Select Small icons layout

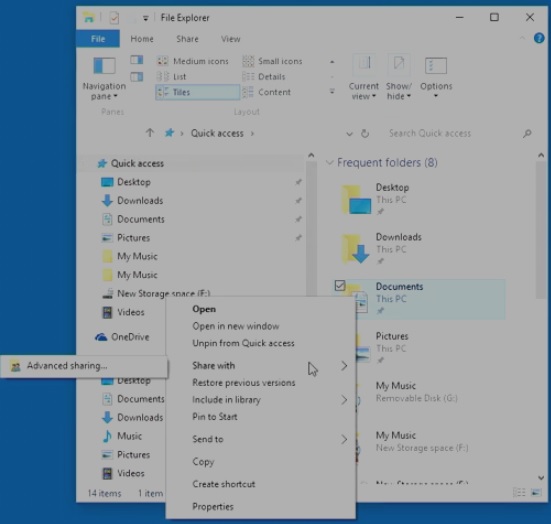pyautogui.click(x=273, y=61)
